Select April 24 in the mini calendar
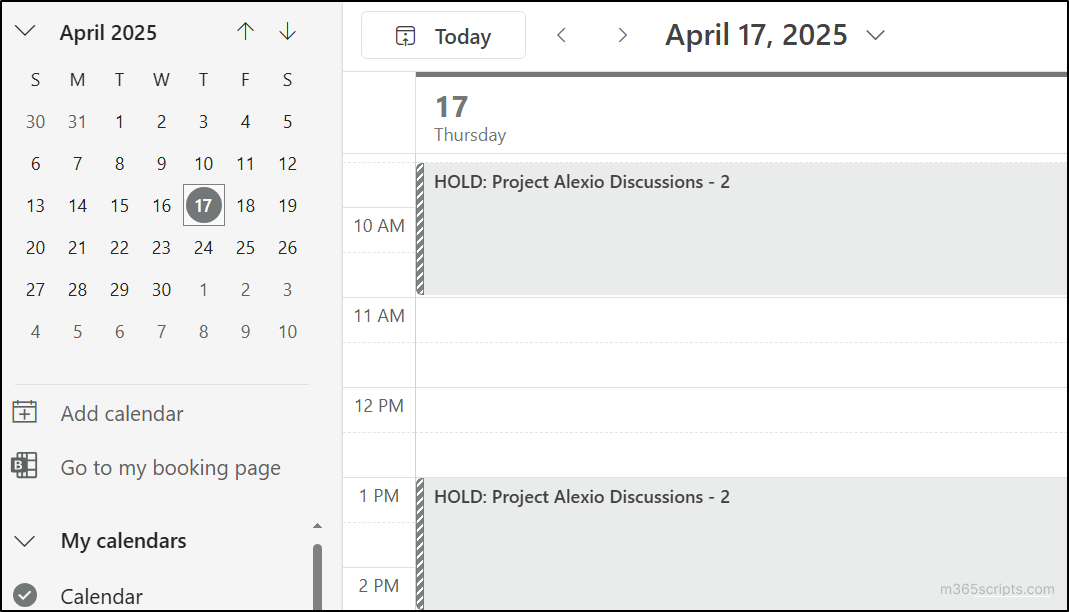The width and height of the screenshot is (1069, 612). pyautogui.click(x=203, y=247)
